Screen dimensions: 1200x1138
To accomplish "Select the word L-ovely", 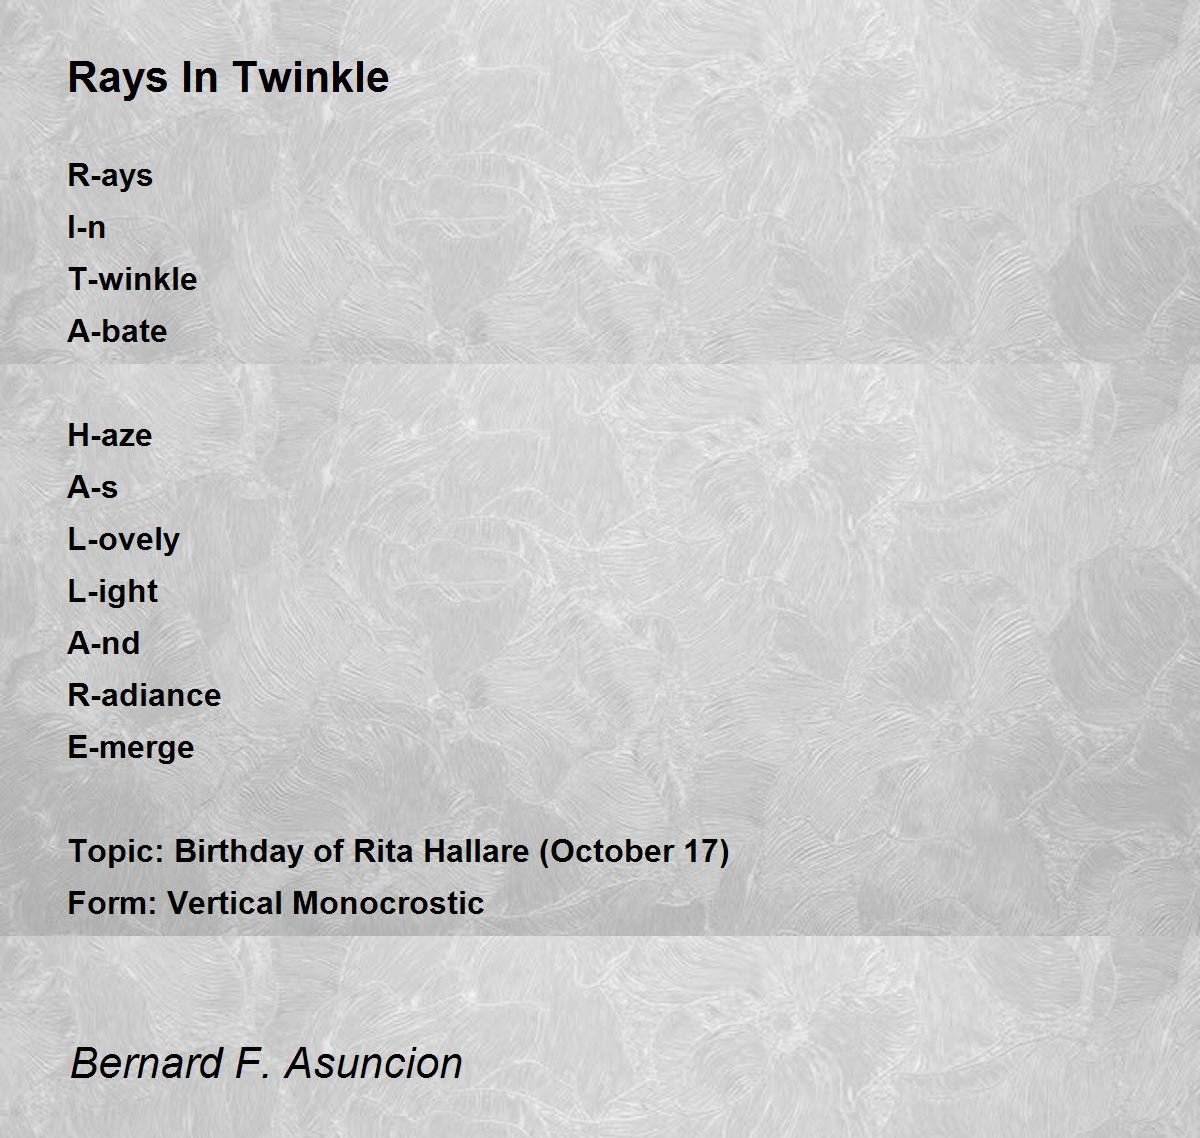I will 123,540.
